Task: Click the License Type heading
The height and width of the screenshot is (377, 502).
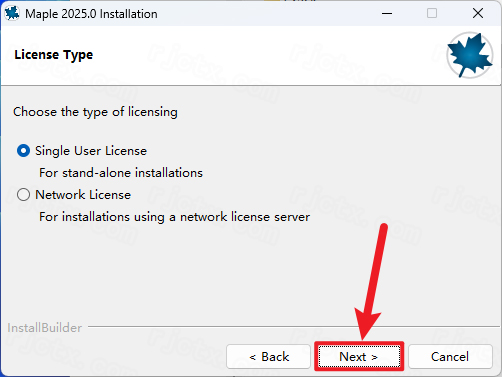Action: [54, 55]
